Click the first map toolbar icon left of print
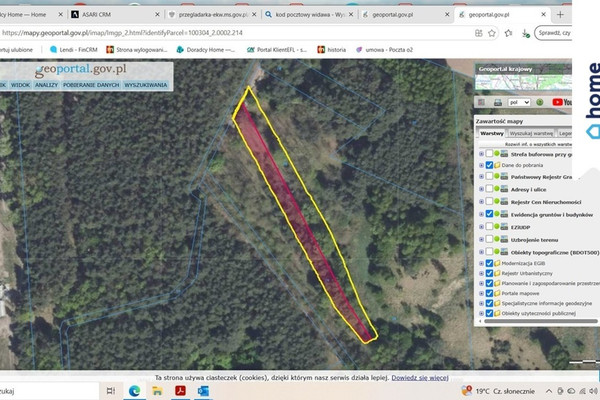 481,102
